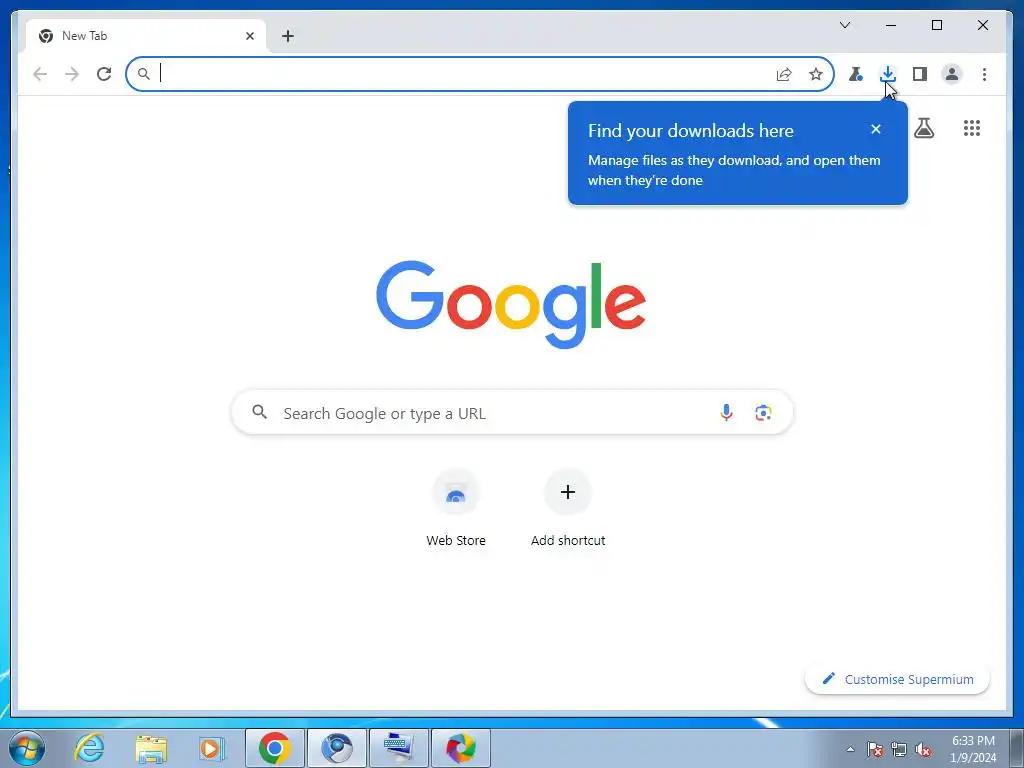Image resolution: width=1024 pixels, height=768 pixels.
Task: Open the taskbar clock showing 6:33 PM
Action: (973, 748)
